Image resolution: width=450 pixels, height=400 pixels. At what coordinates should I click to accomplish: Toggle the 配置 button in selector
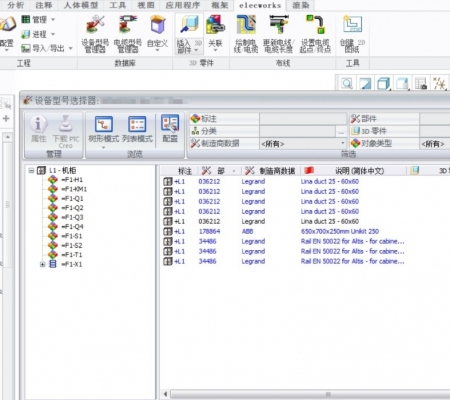pyautogui.click(x=170, y=129)
